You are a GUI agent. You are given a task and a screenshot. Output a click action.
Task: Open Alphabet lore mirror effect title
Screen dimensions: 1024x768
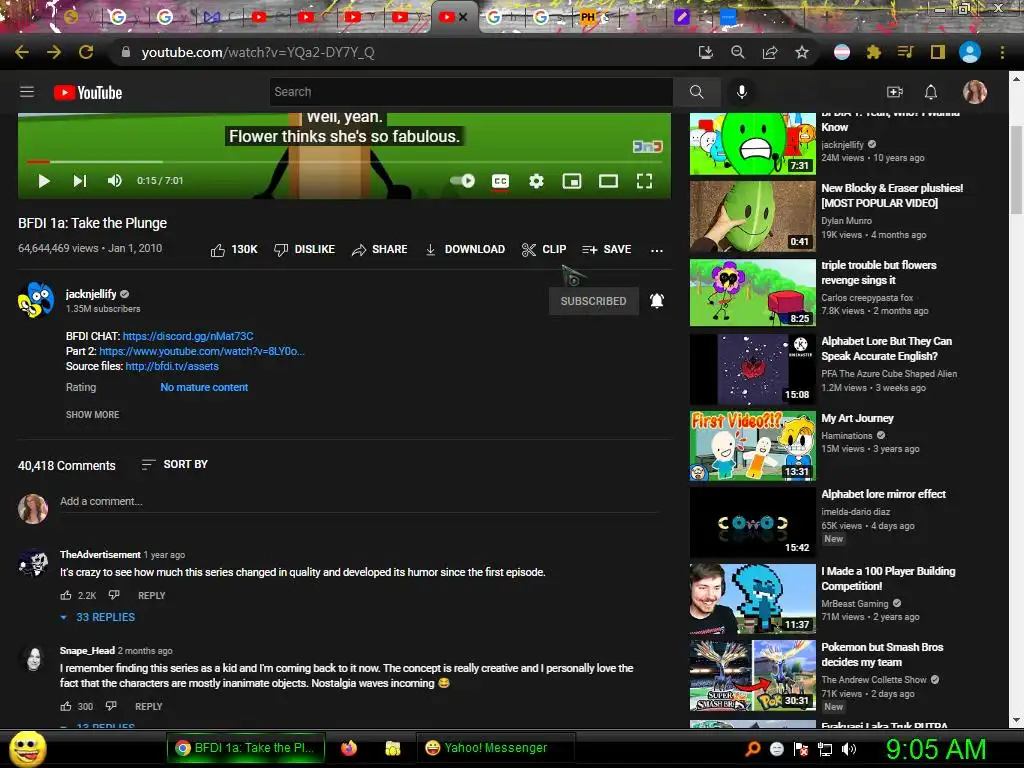click(884, 494)
